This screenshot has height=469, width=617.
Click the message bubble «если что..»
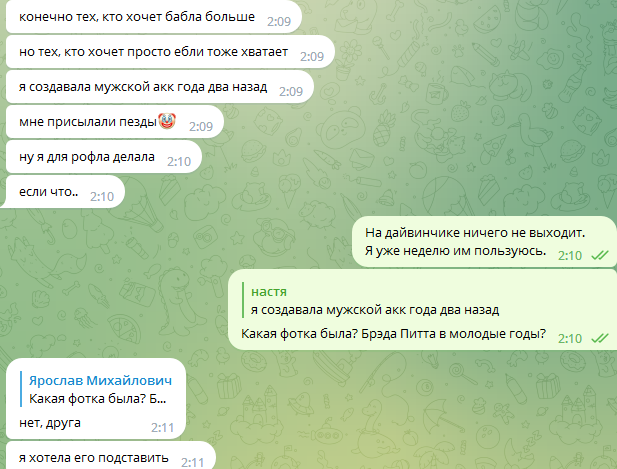click(x=63, y=192)
